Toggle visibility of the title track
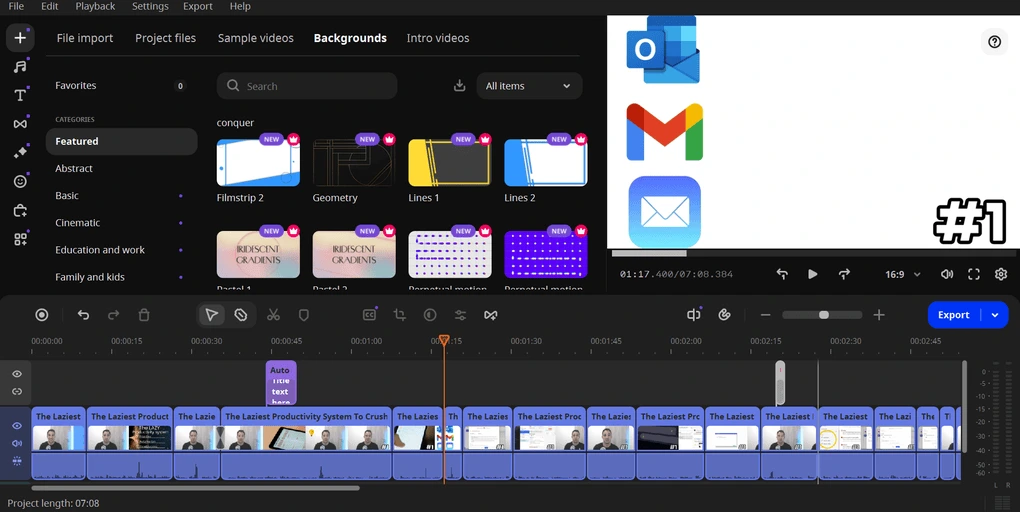1020x512 pixels. [17, 374]
